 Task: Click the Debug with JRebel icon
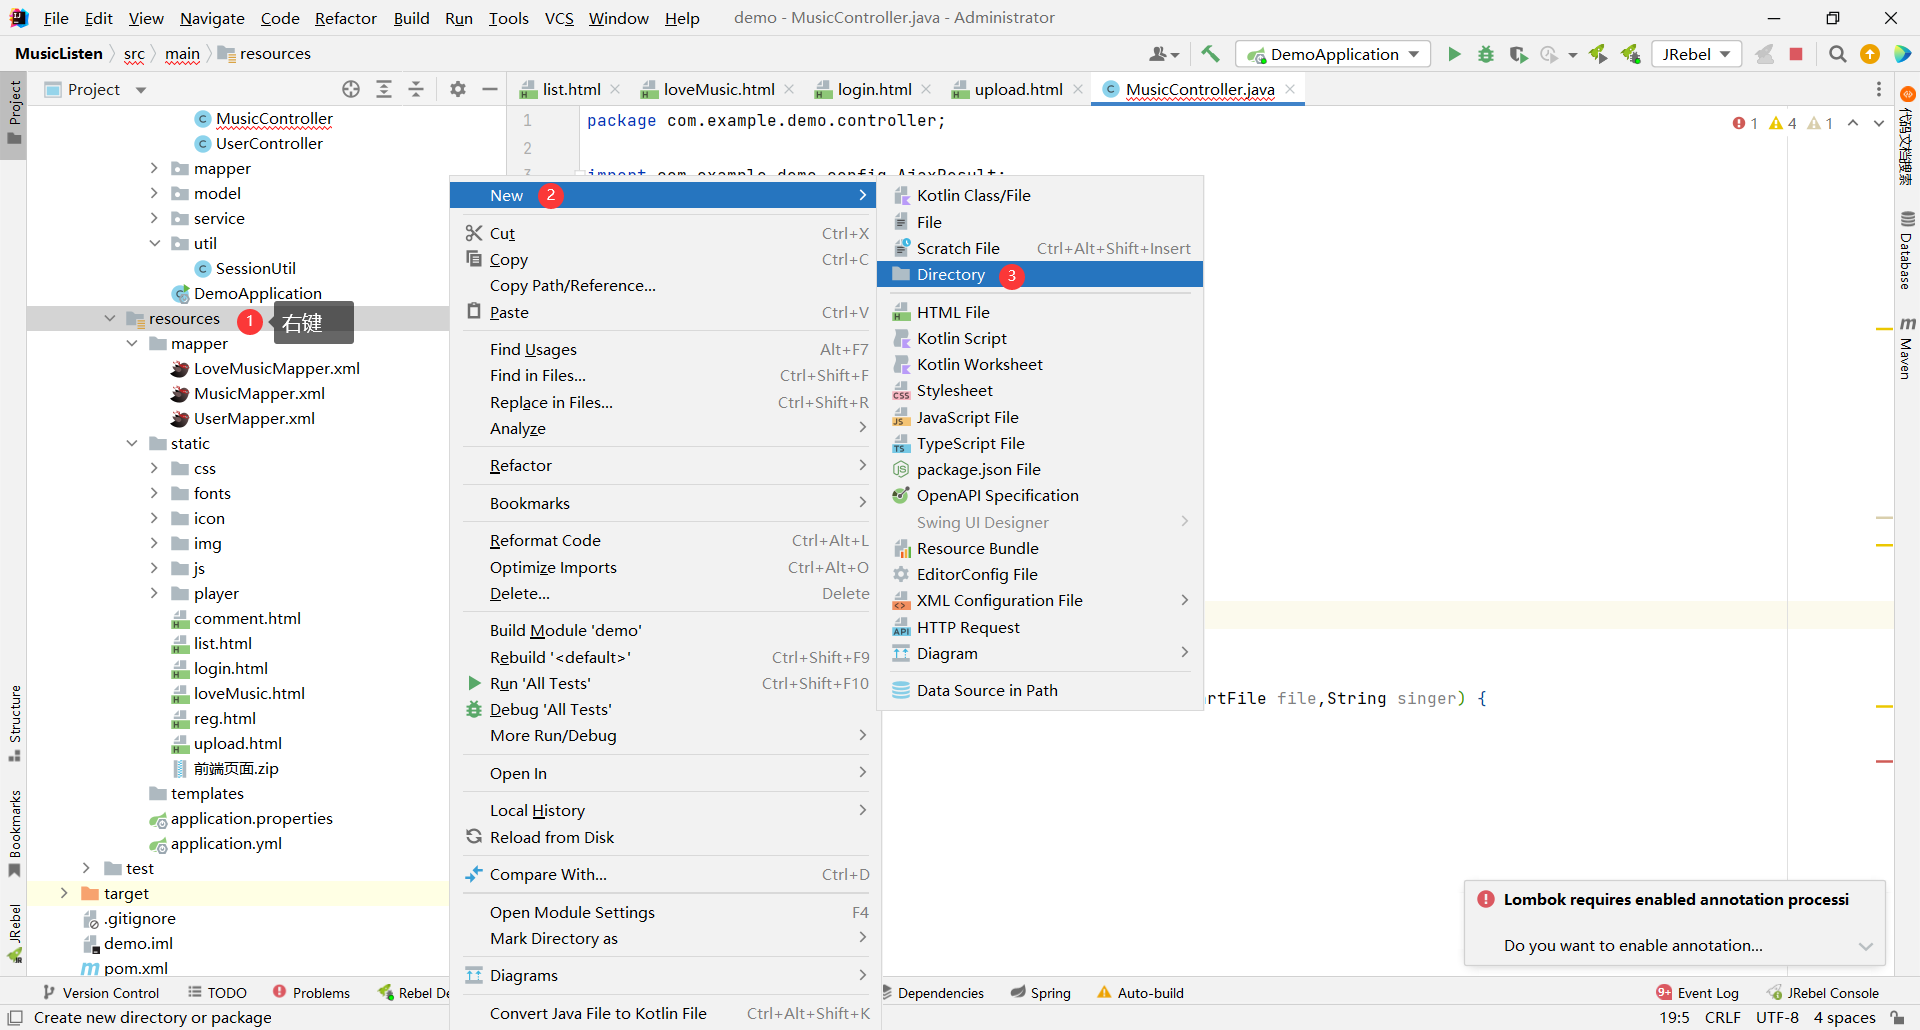coord(1630,54)
